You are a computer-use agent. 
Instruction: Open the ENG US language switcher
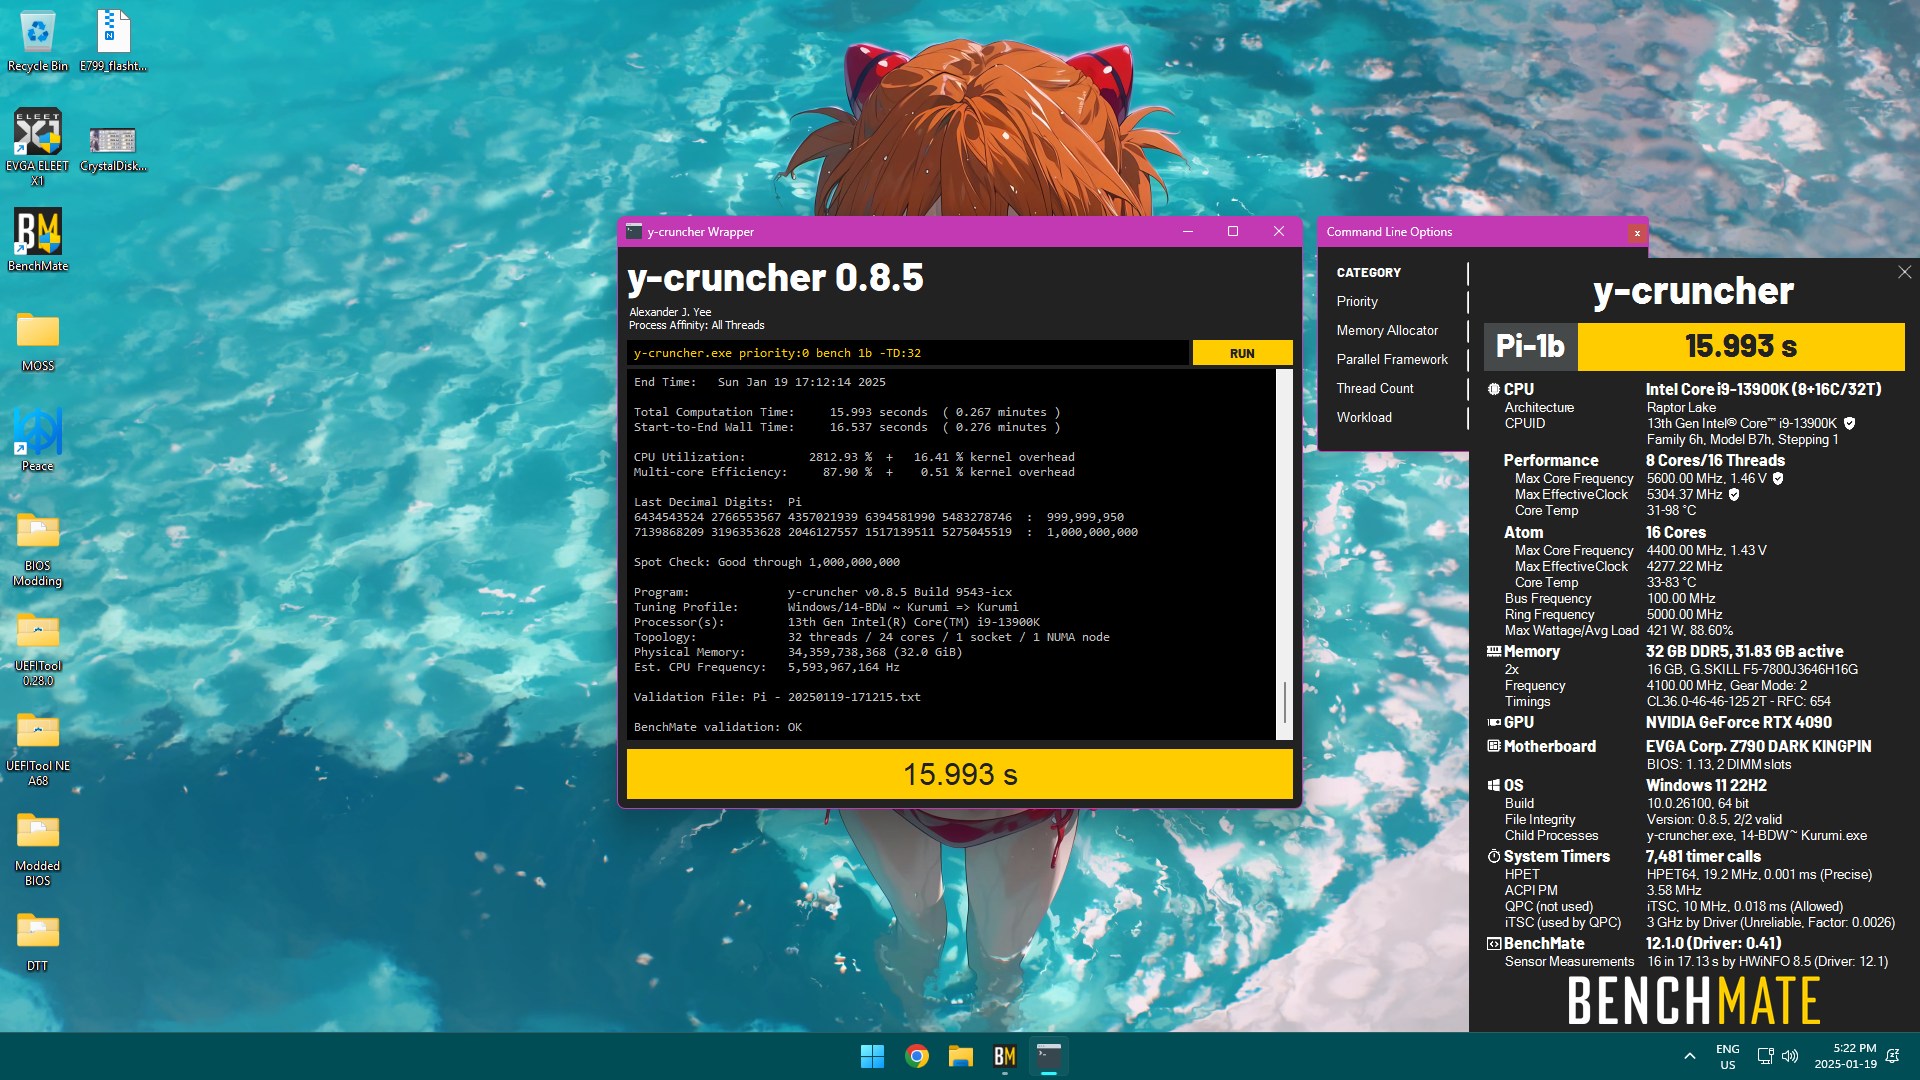(1728, 1056)
